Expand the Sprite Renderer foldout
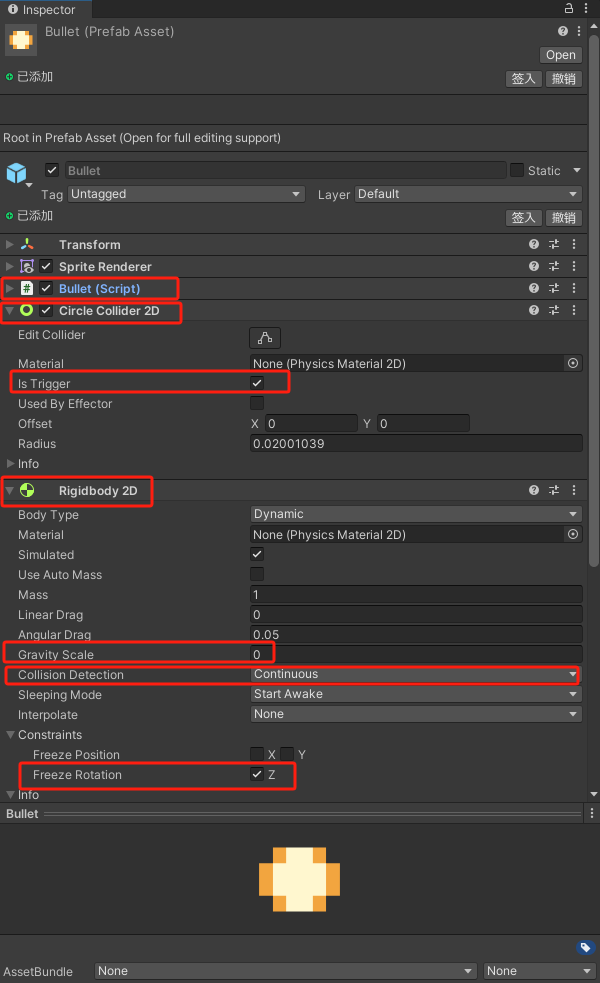600x983 pixels. 9,266
